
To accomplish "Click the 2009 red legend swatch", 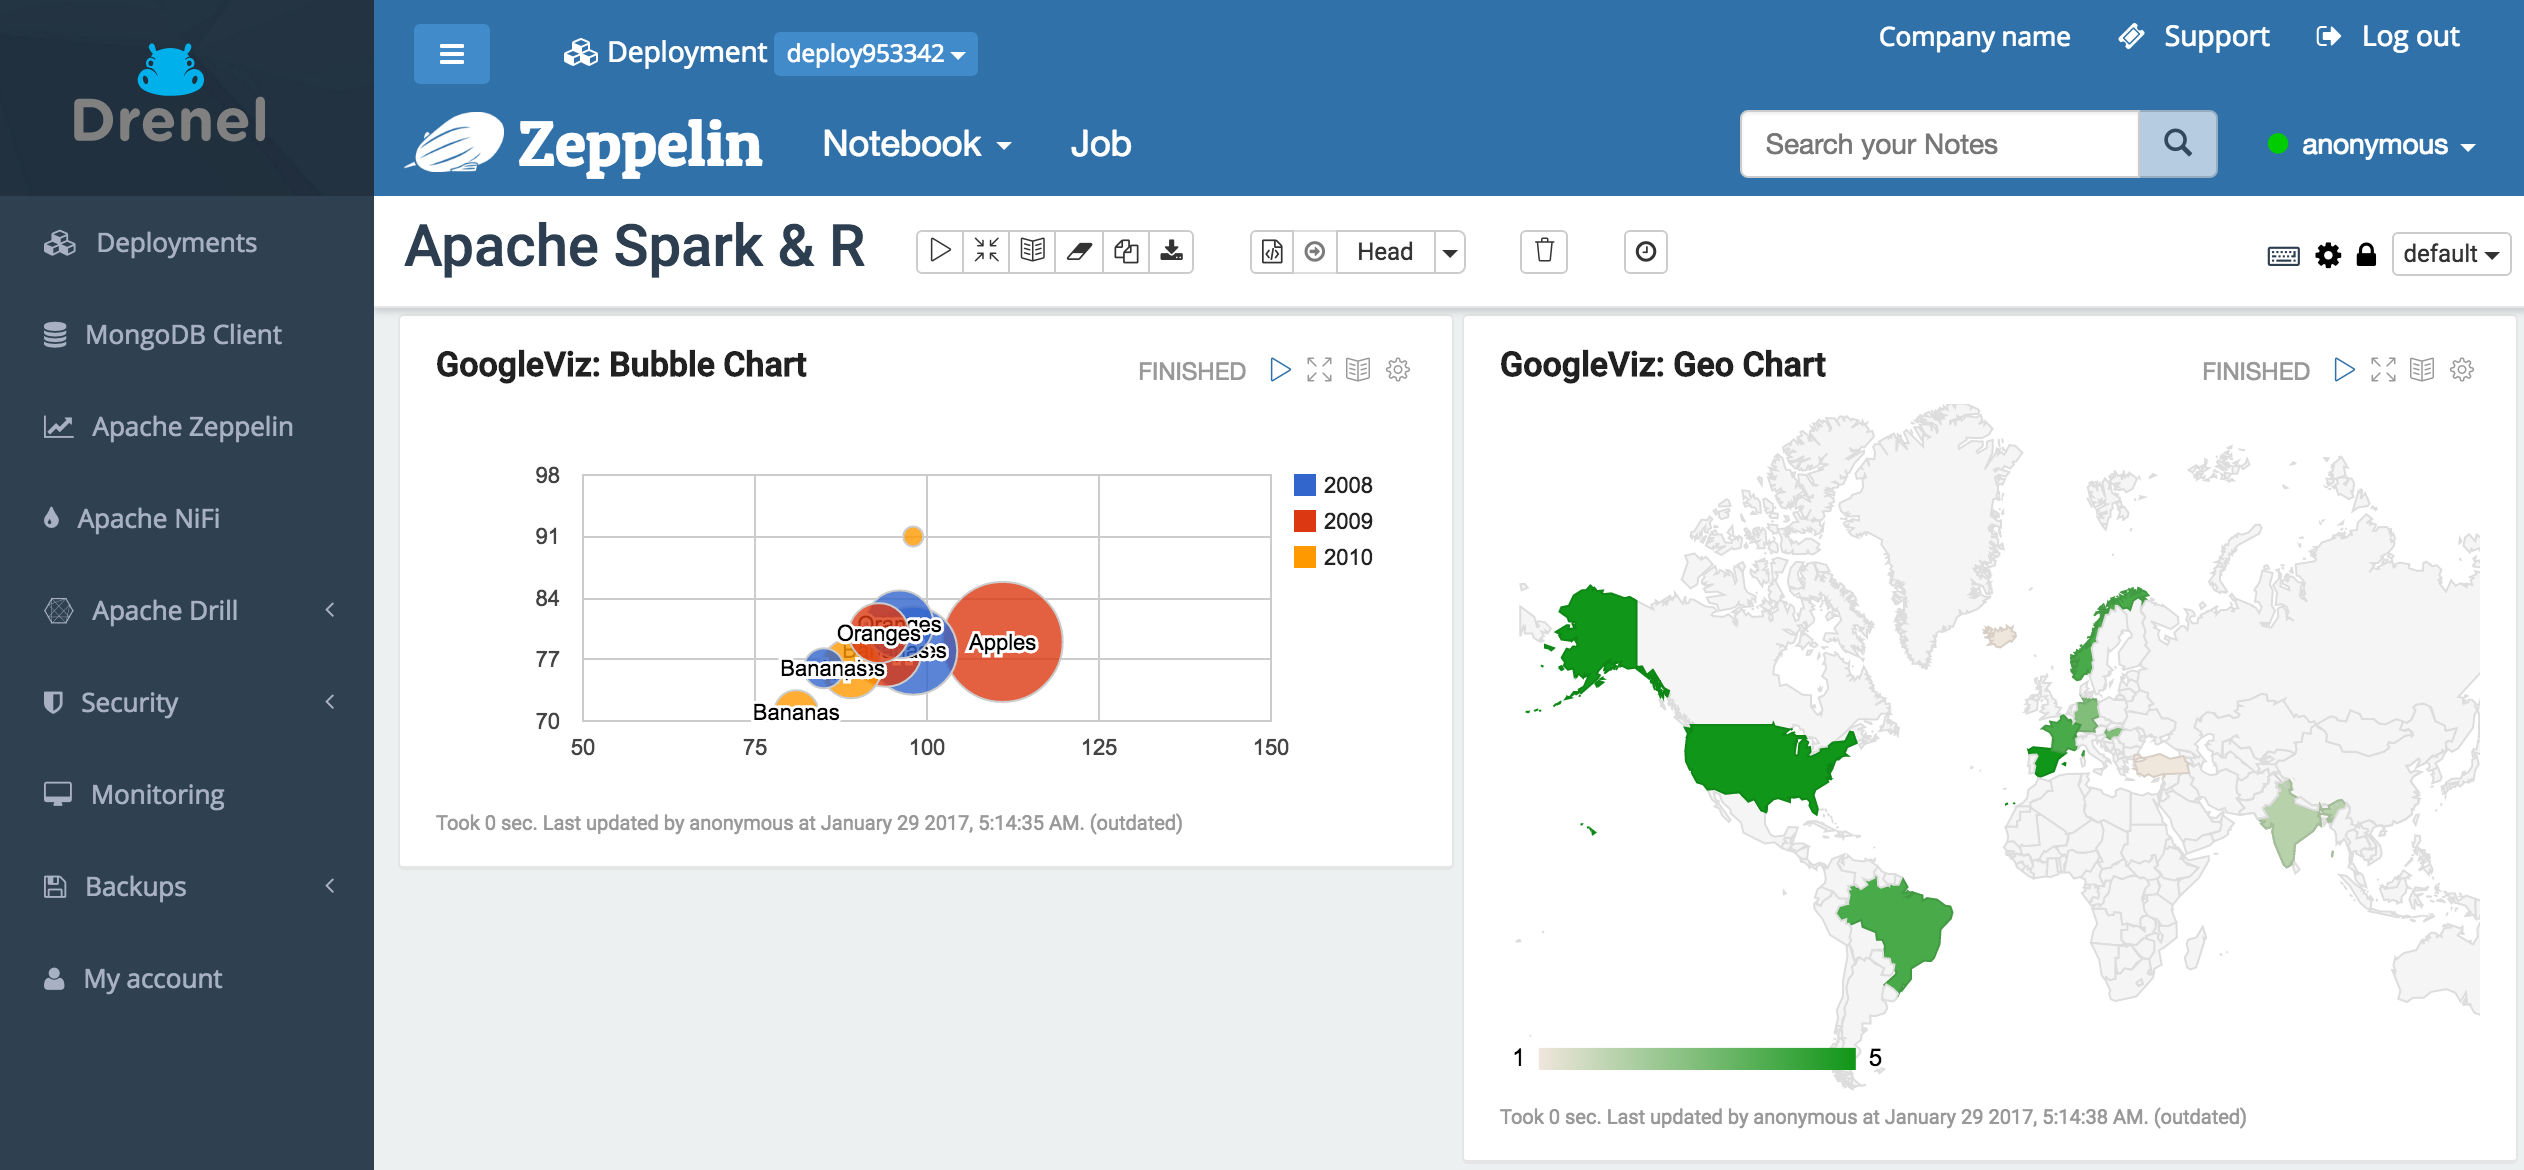I will point(1304,521).
